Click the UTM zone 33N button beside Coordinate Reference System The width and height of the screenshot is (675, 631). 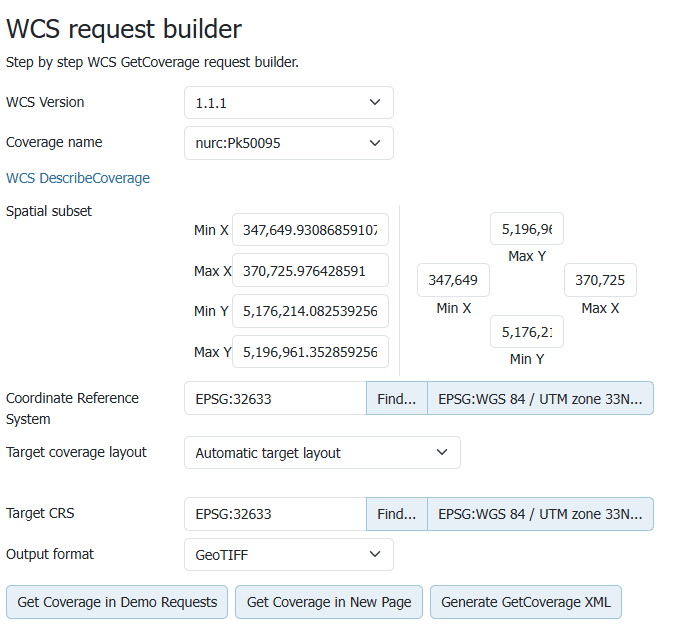(x=540, y=398)
